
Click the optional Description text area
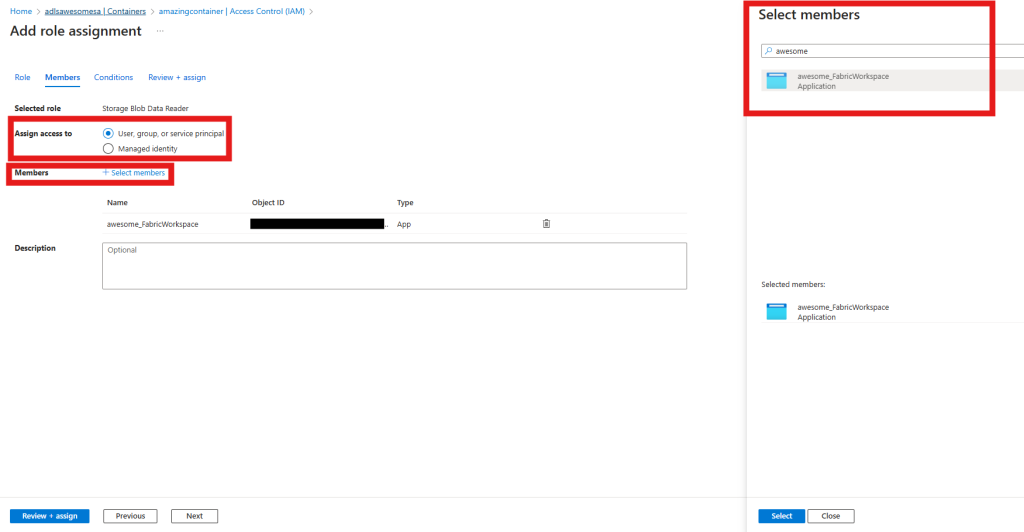(394, 266)
